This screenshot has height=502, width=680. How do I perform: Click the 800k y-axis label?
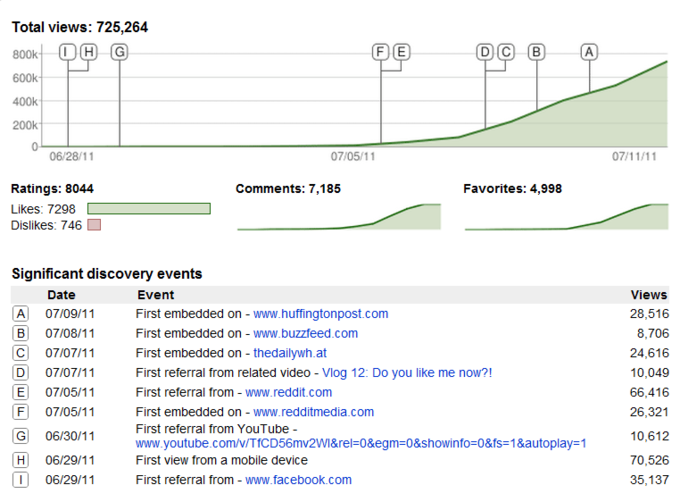25,55
